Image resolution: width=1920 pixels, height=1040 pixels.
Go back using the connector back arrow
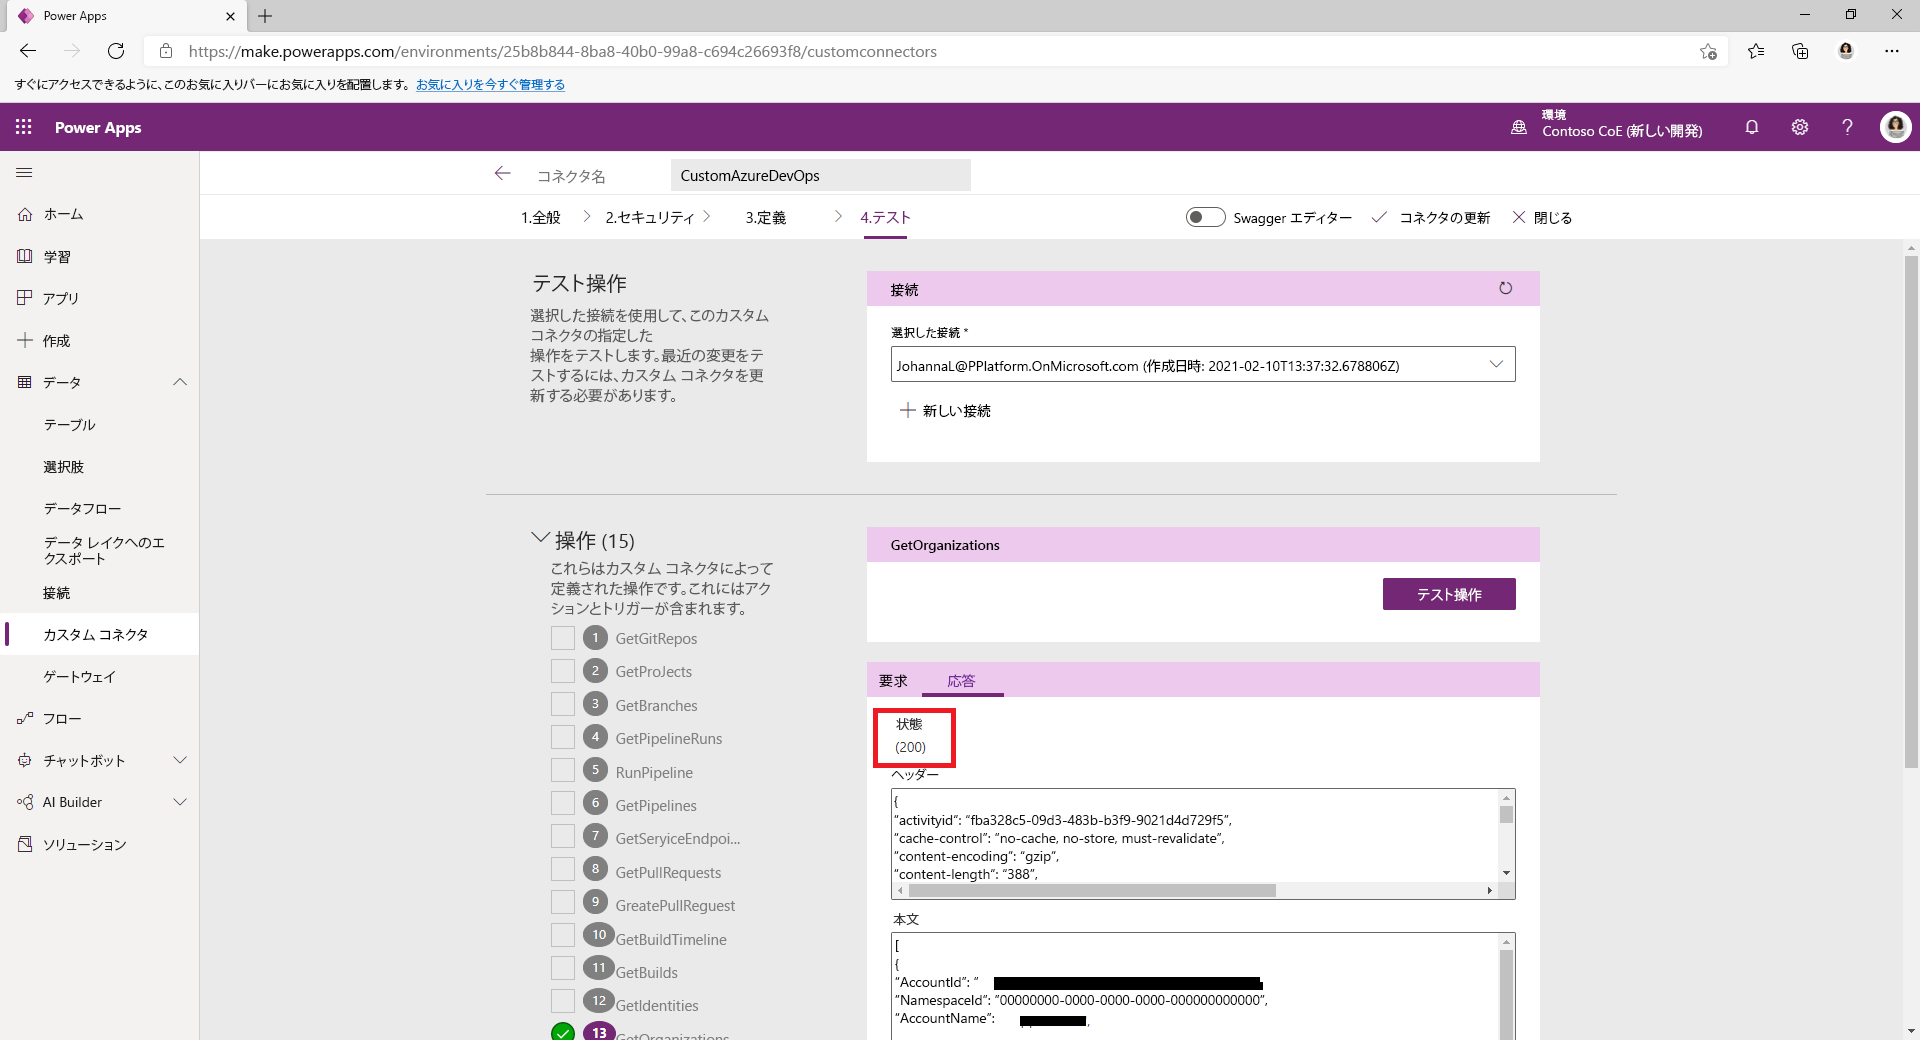pyautogui.click(x=502, y=174)
